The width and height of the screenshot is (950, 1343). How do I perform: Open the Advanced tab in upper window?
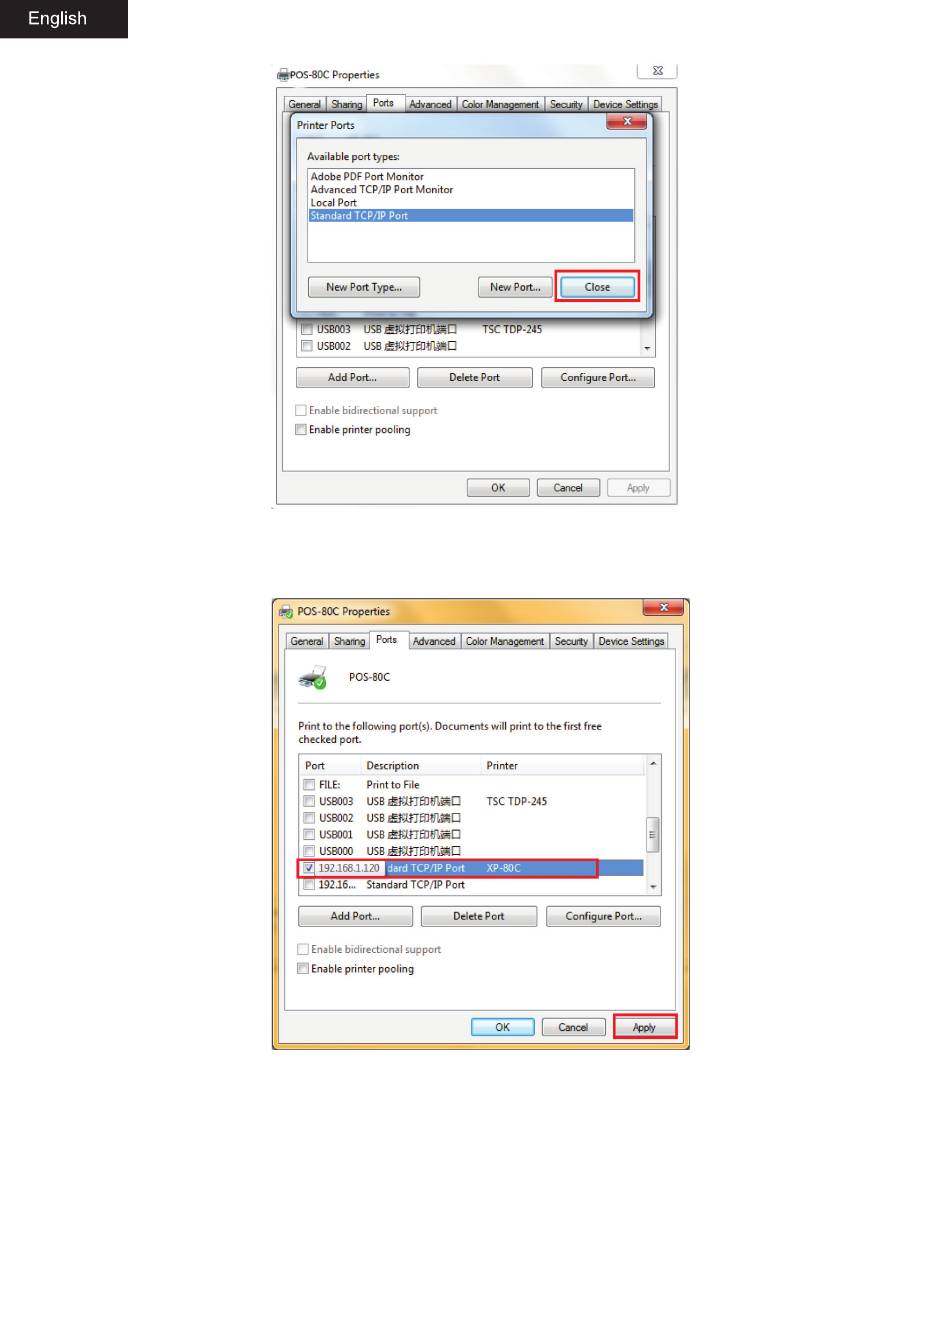(430, 104)
